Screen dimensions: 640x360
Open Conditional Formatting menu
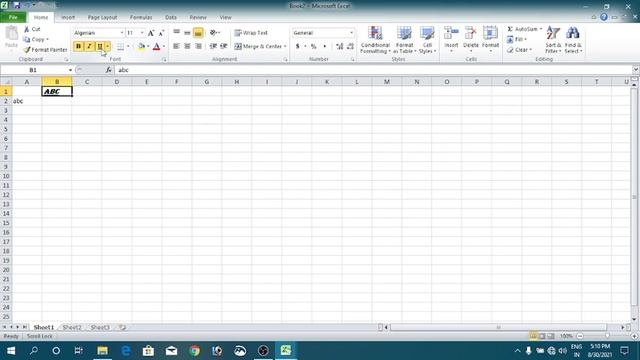[x=375, y=40]
